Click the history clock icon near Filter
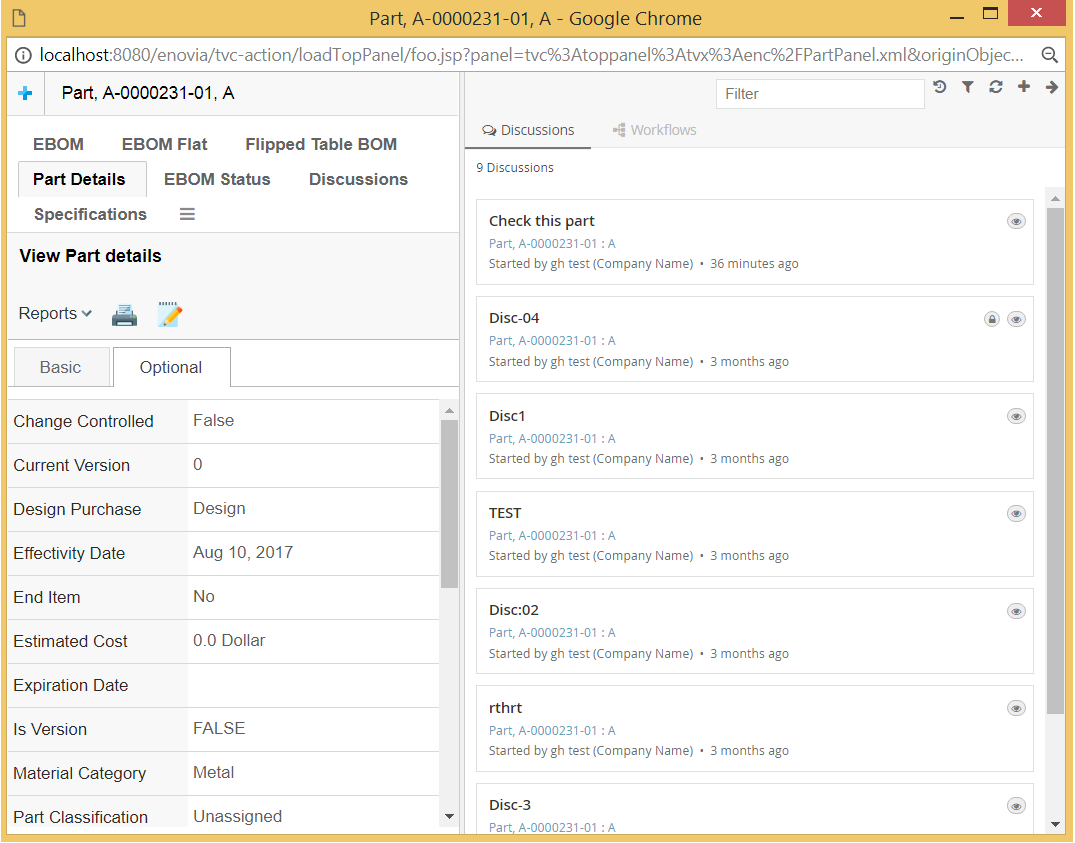 940,87
